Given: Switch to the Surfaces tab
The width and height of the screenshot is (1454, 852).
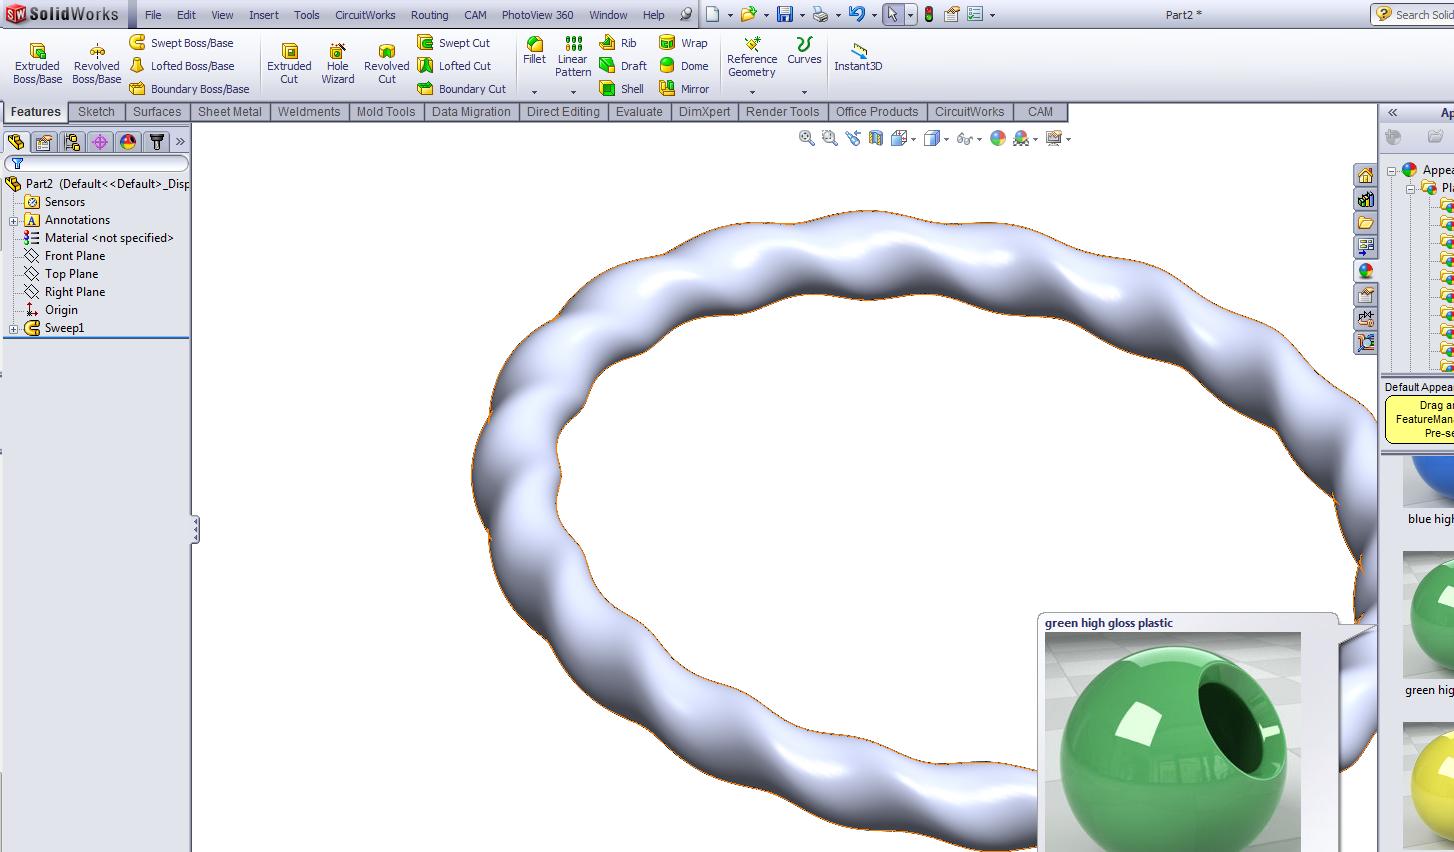Looking at the screenshot, I should pyautogui.click(x=157, y=112).
